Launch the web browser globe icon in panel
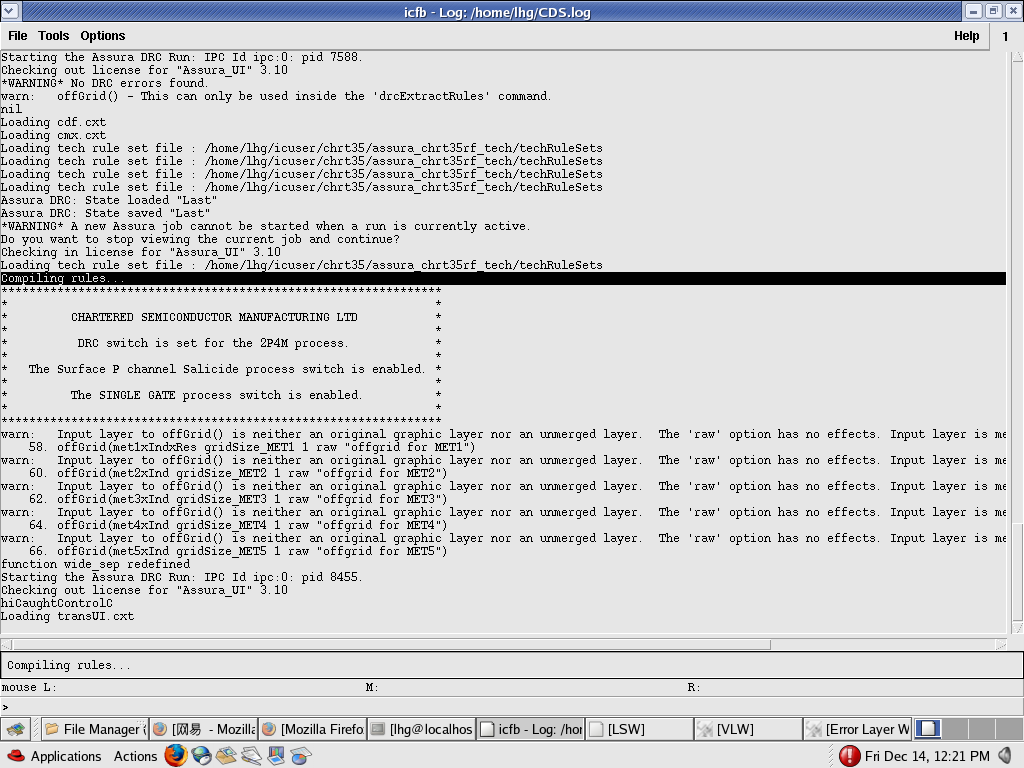The image size is (1024, 768). coord(201,756)
